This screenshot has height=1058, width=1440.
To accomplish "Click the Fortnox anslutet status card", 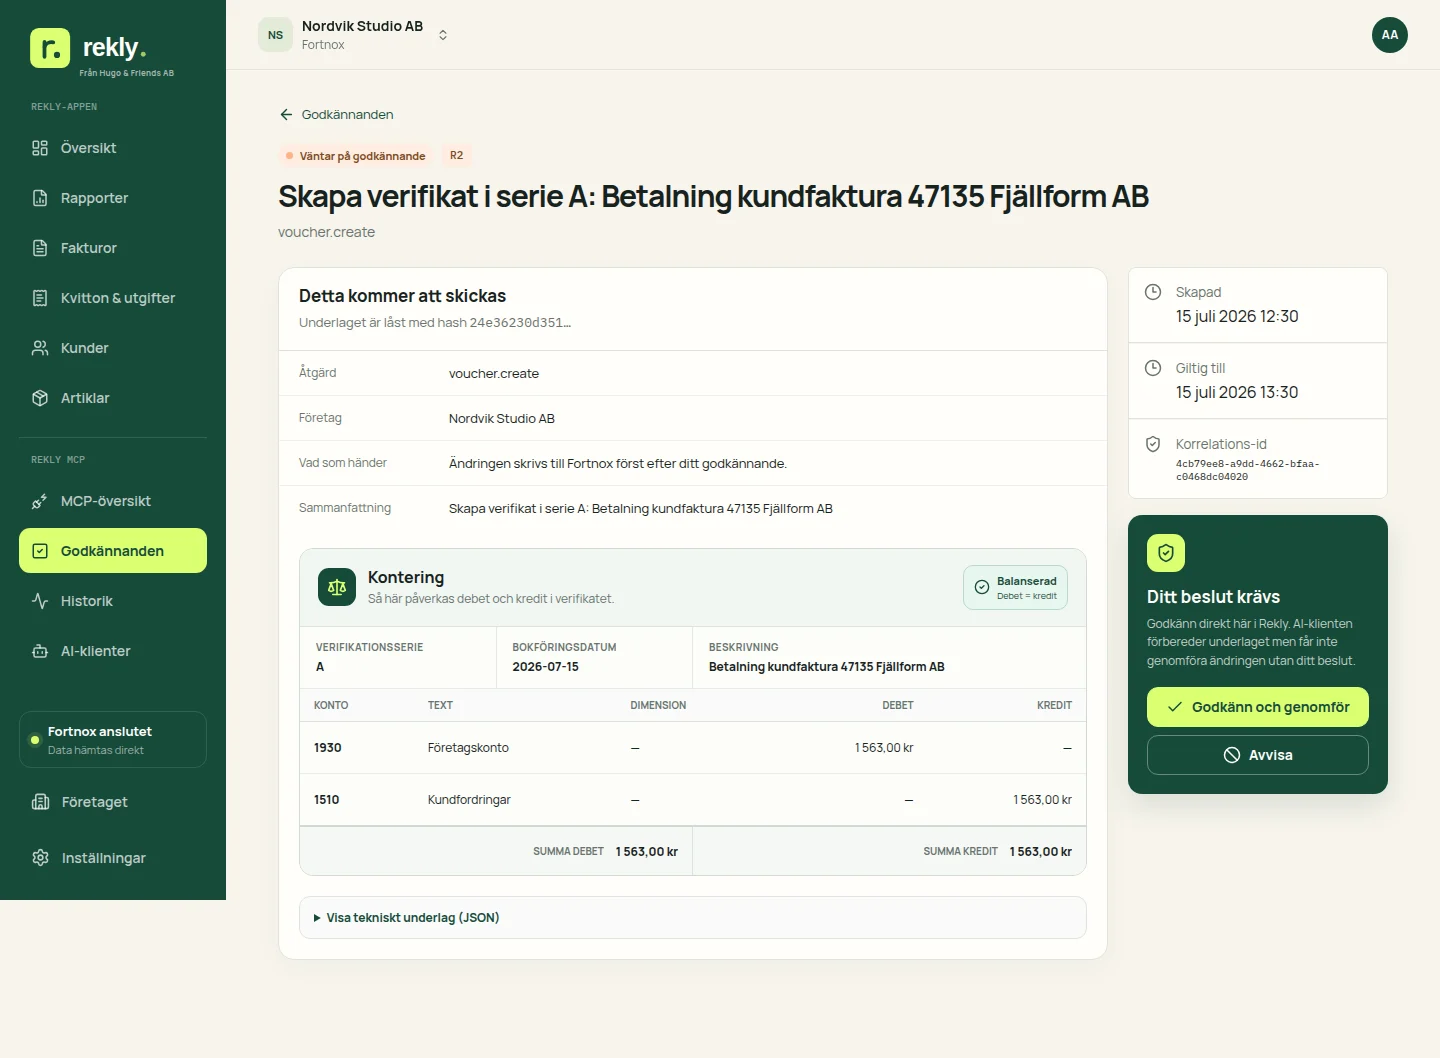I will (x=113, y=740).
